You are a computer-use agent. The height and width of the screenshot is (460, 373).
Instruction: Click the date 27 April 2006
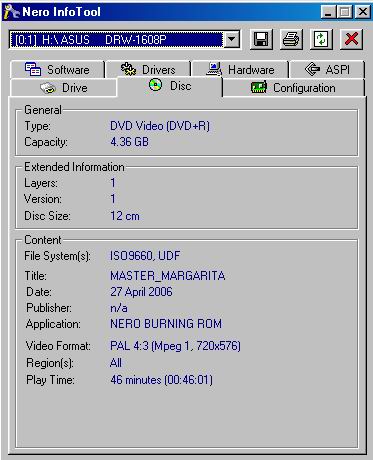tap(141, 292)
